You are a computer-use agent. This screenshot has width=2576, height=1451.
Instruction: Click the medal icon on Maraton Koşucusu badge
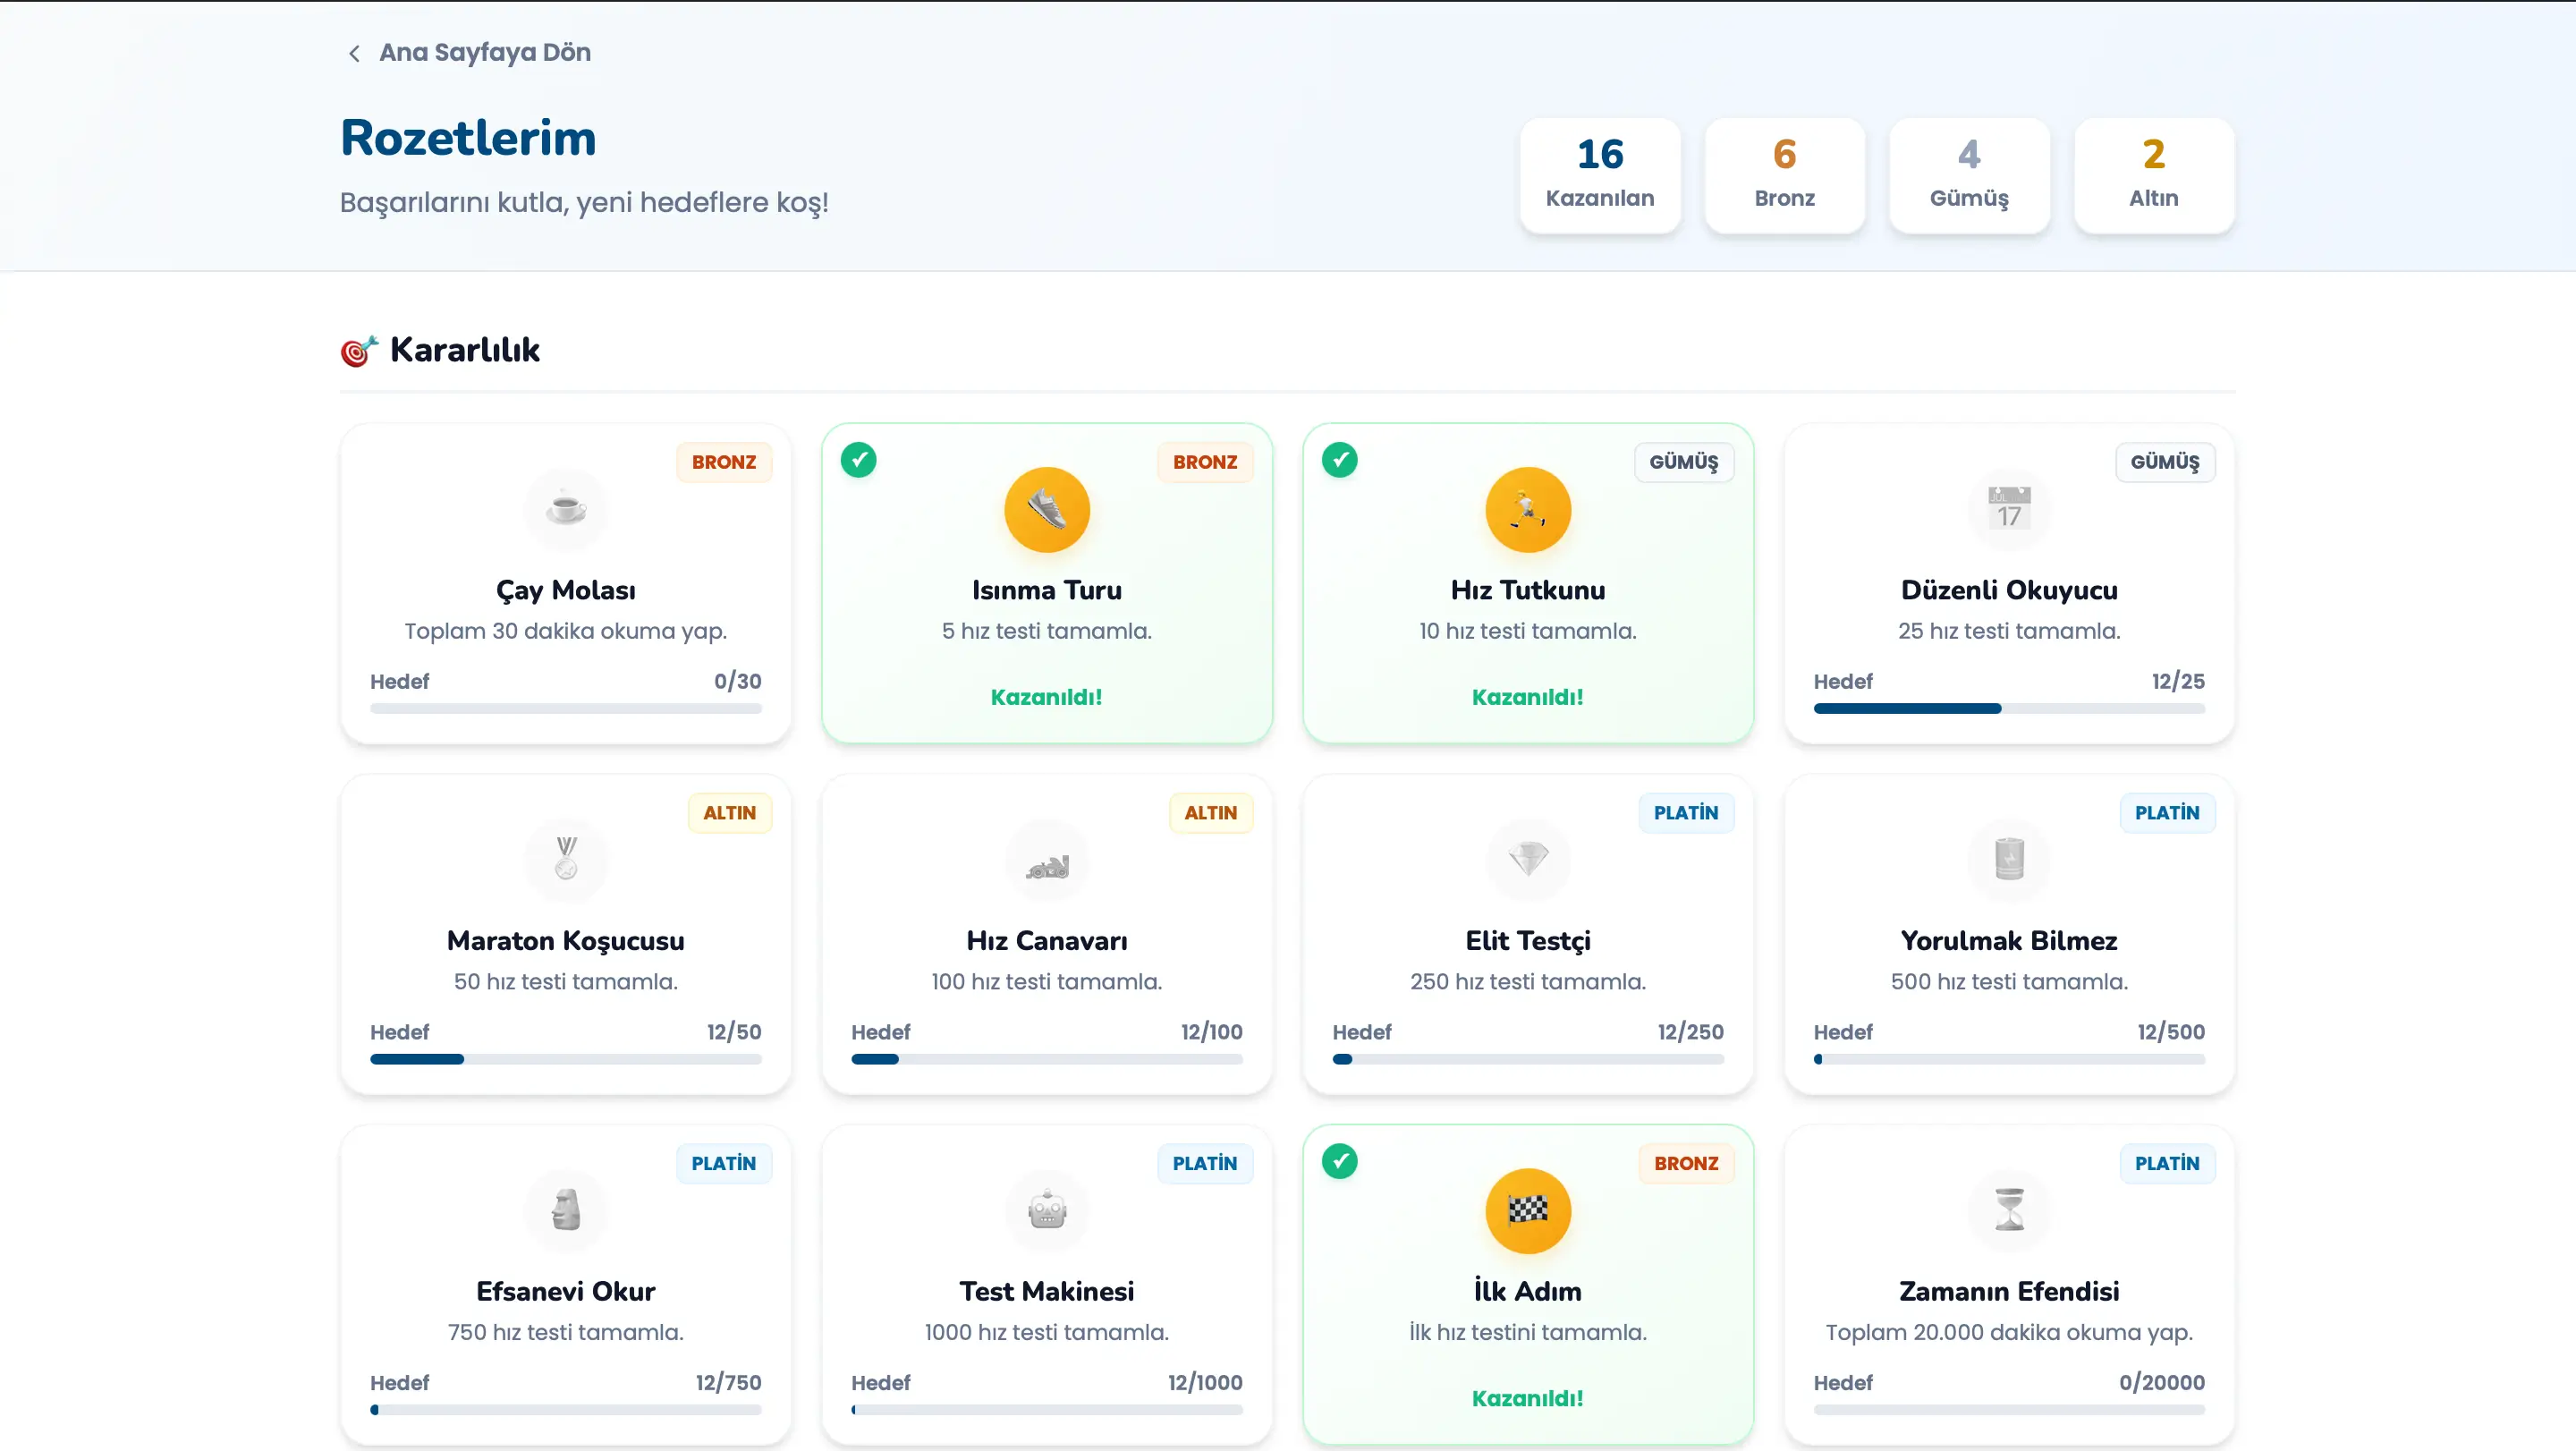pyautogui.click(x=565, y=860)
